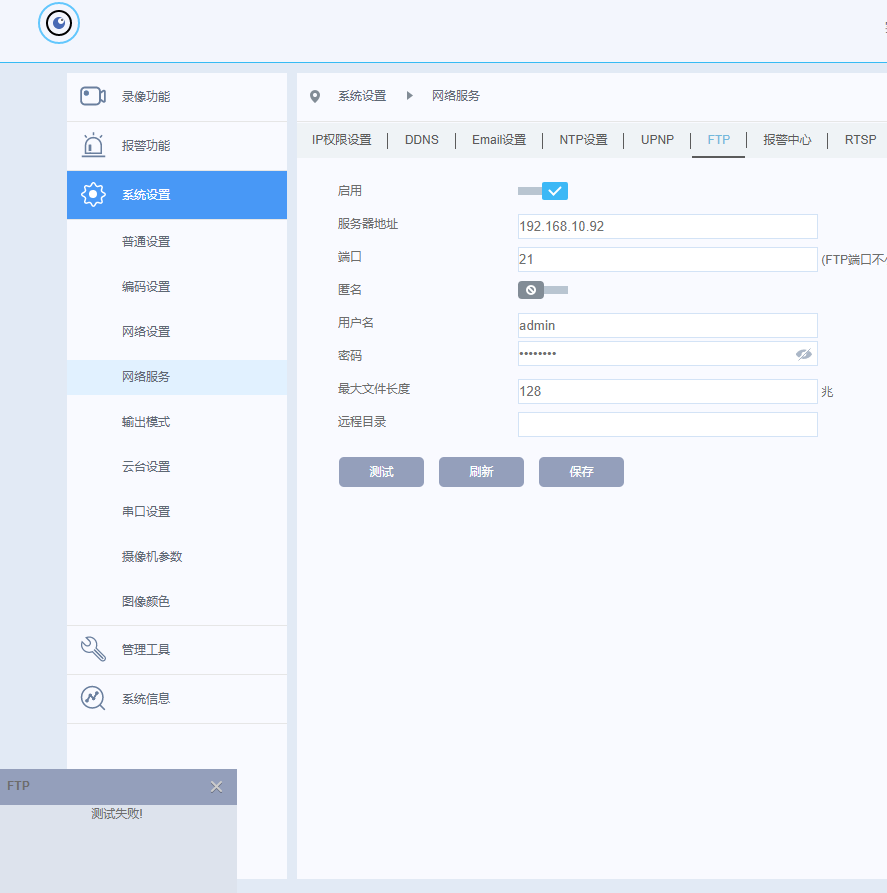This screenshot has height=893, width=887.
Task: Click the camera eye logo icon
Action: pyautogui.click(x=59, y=23)
